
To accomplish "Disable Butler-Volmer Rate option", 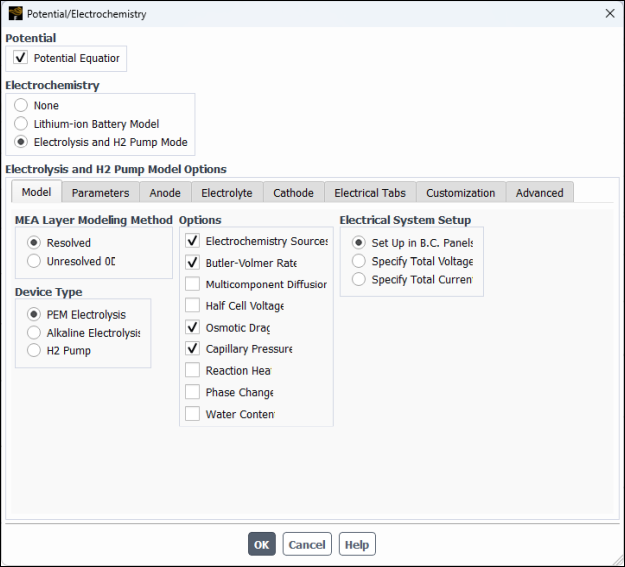I will coord(193,262).
